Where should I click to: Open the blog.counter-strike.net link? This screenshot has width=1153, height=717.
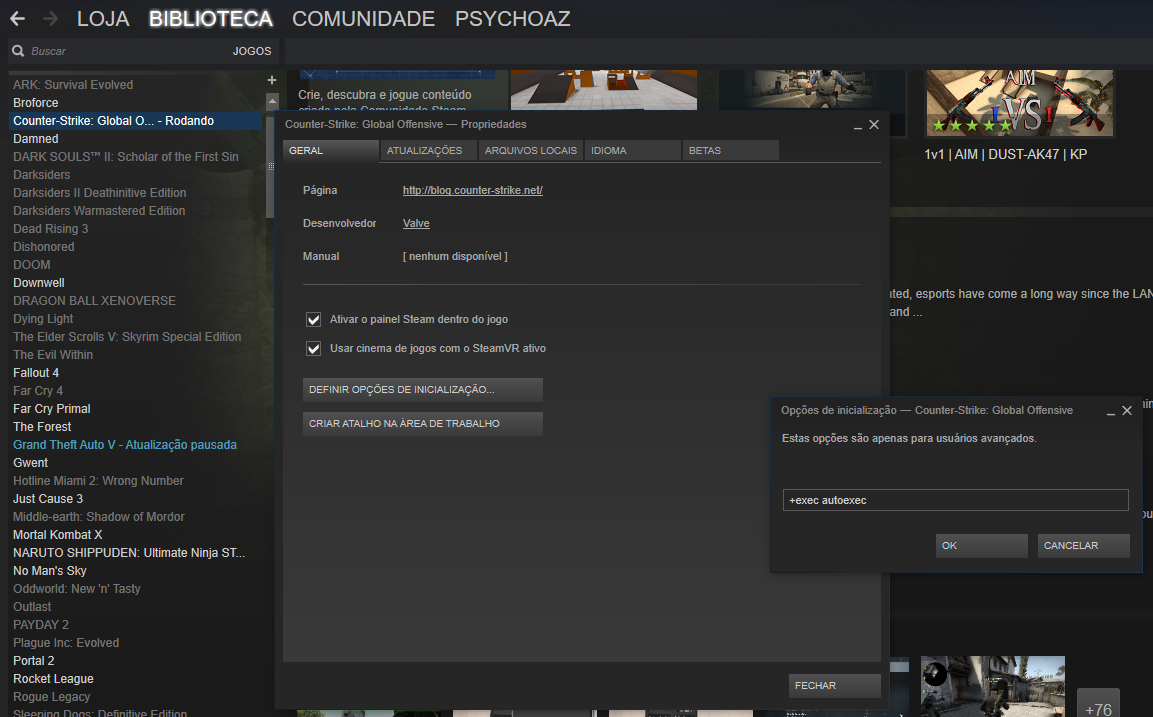[x=473, y=190]
